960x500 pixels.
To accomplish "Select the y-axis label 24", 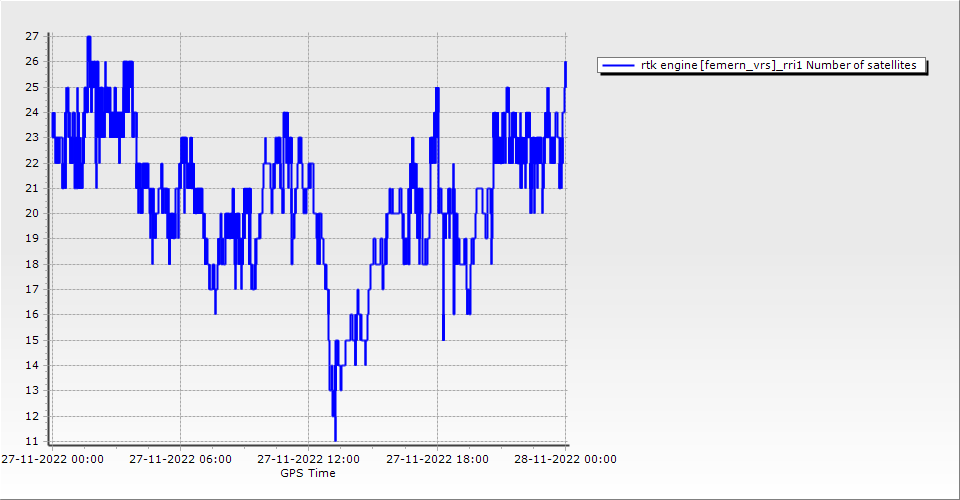I will pos(31,113).
